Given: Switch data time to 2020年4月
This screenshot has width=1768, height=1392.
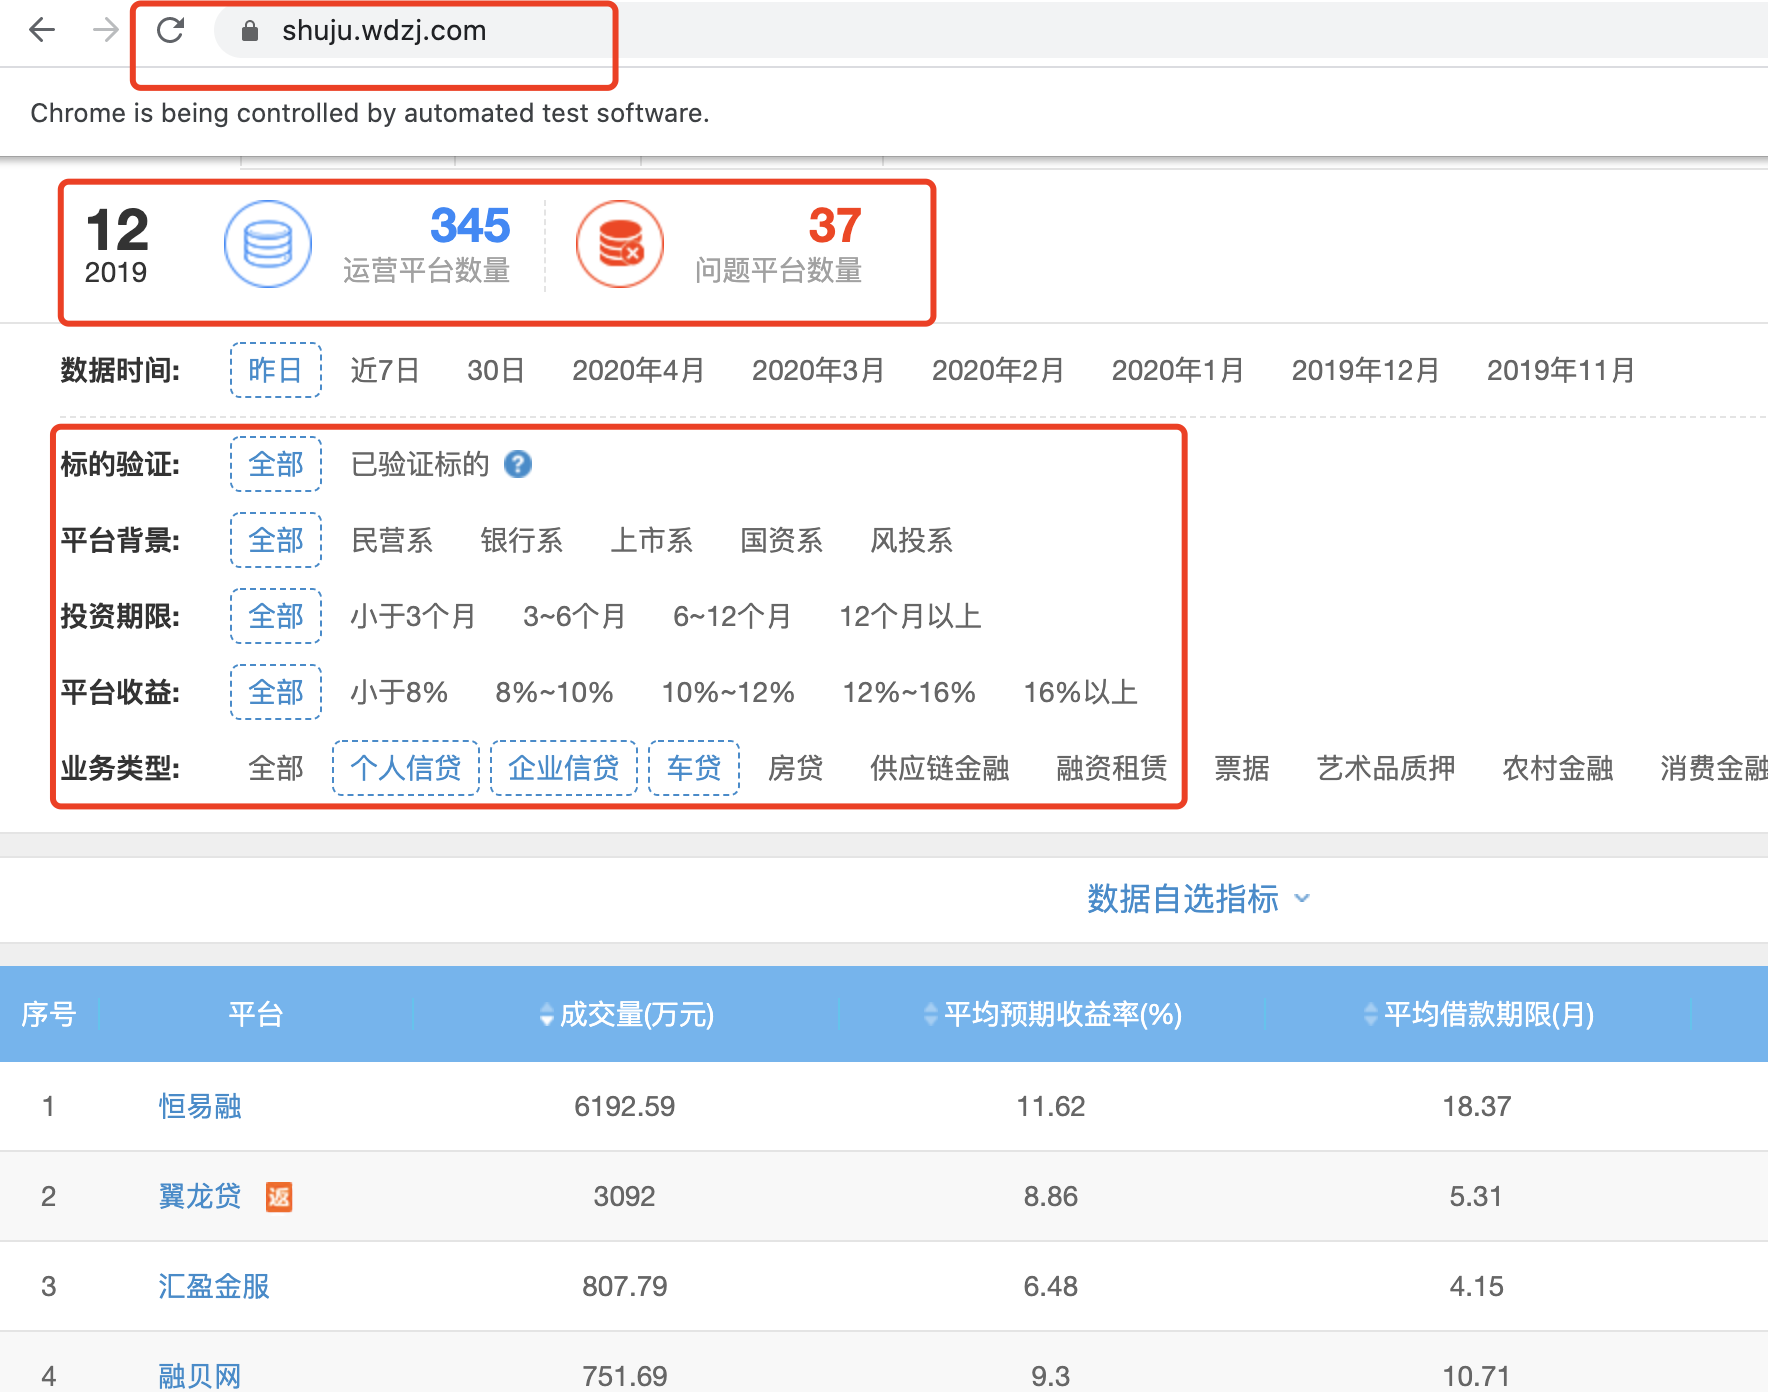Looking at the screenshot, I should coord(638,370).
